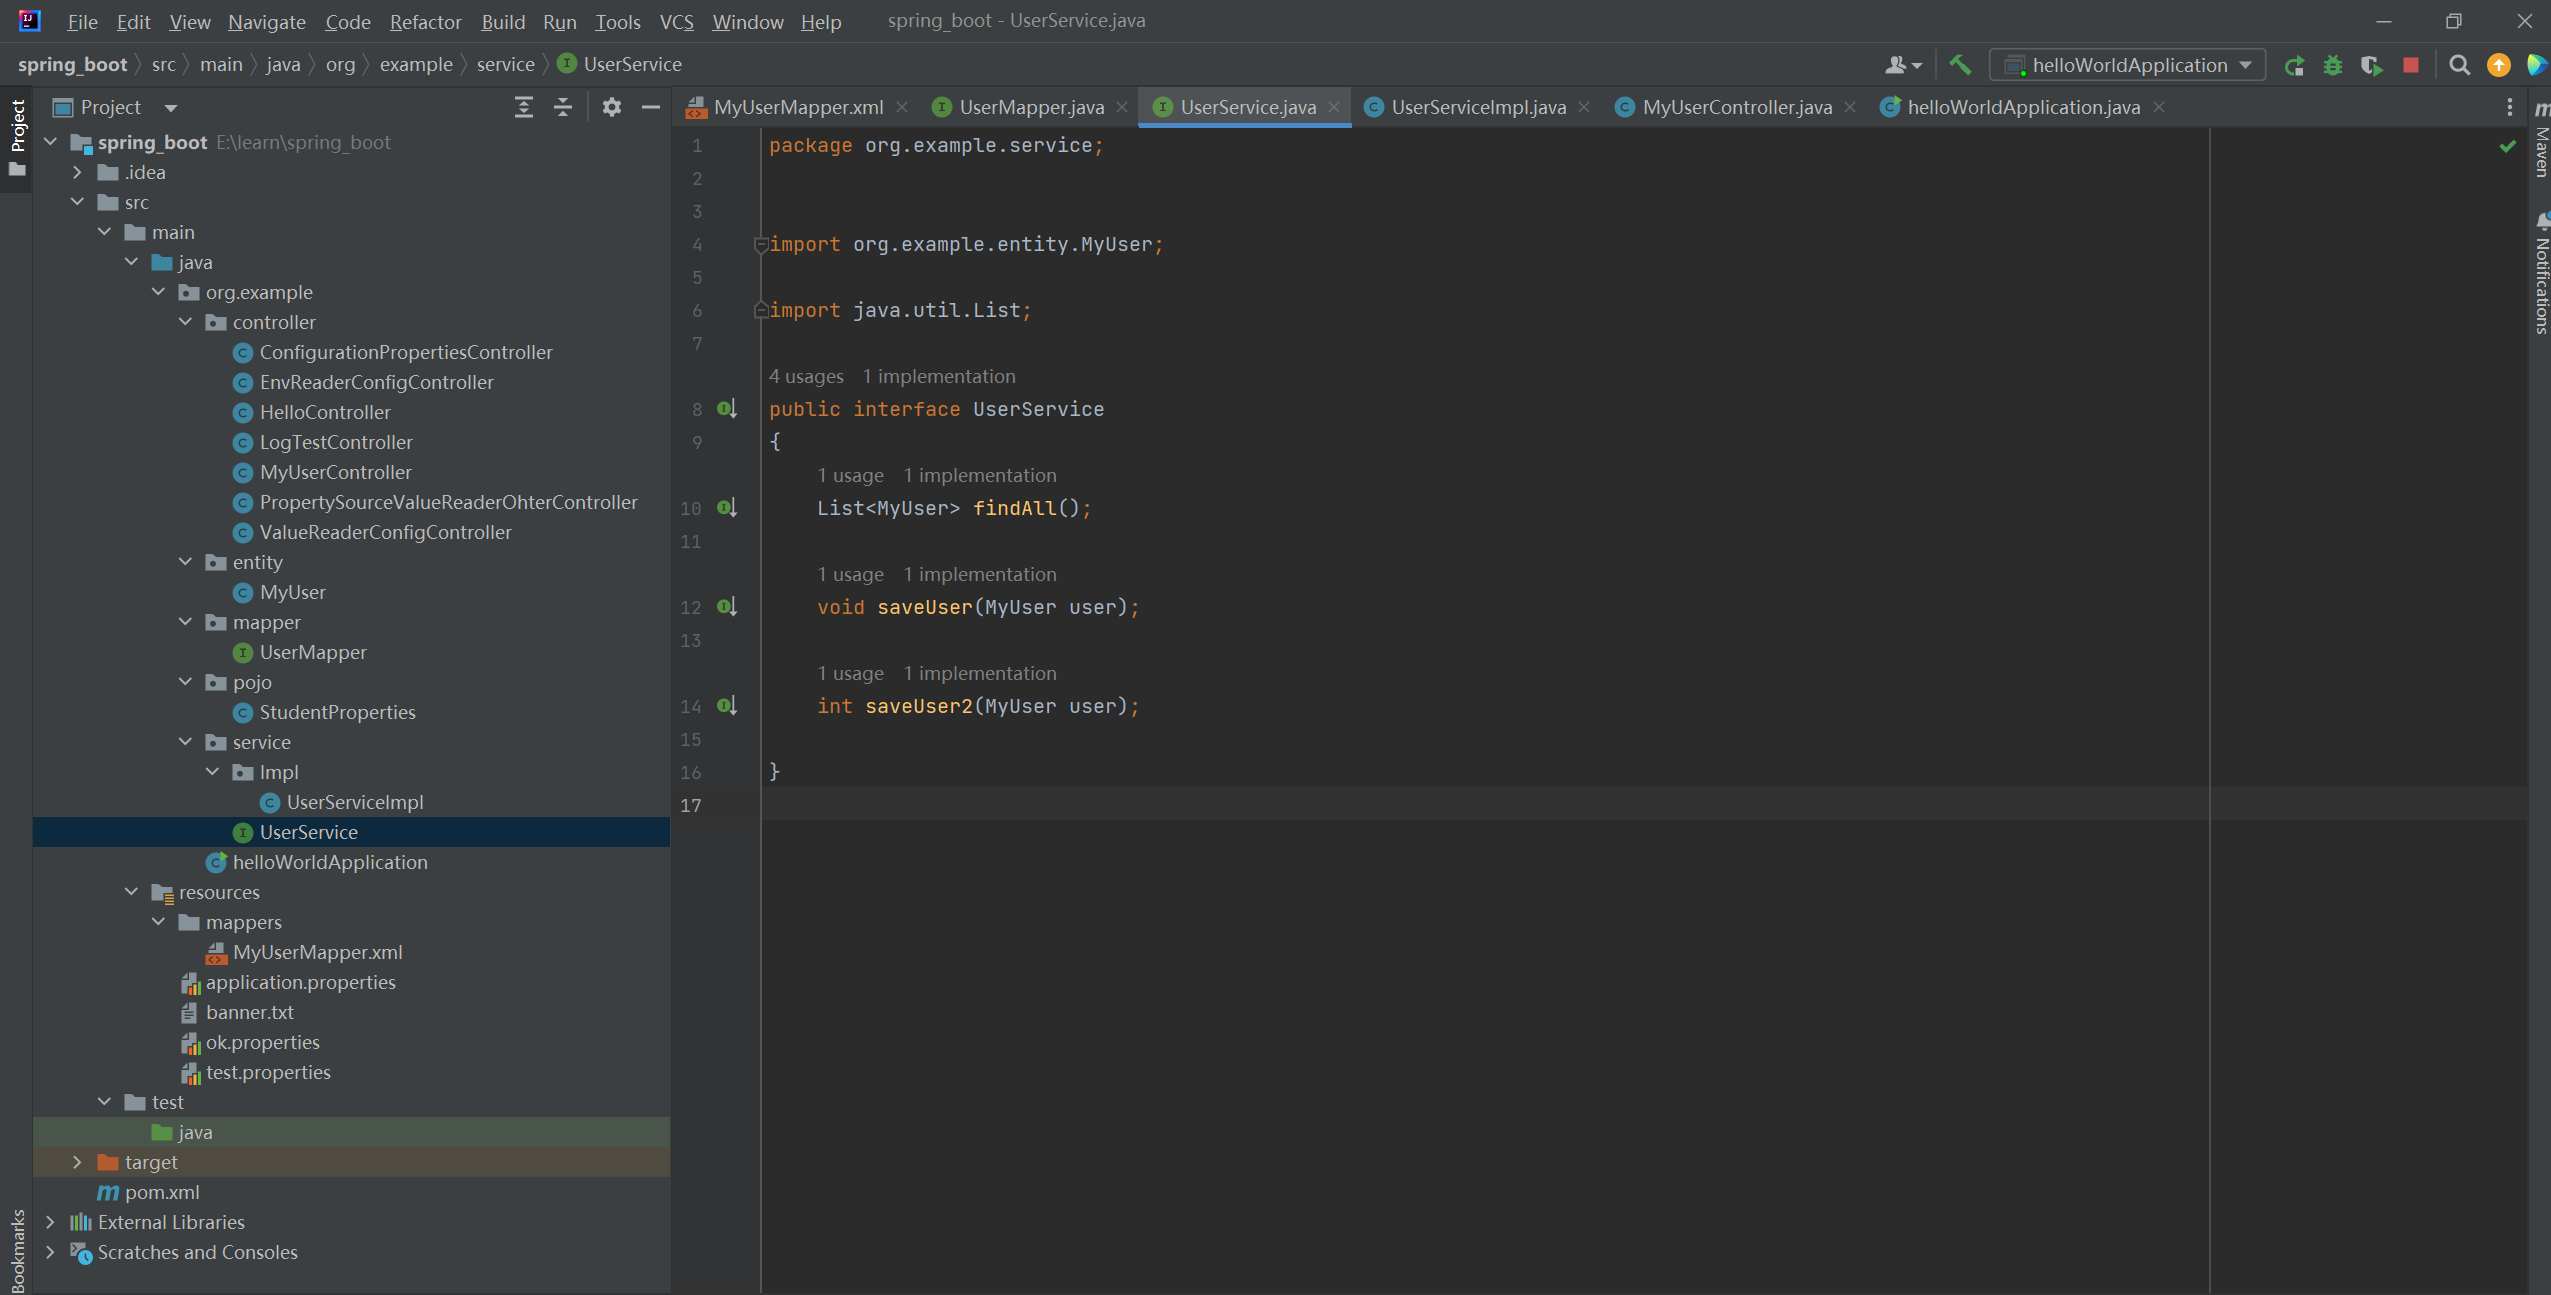Click the '1 implementation' hint above UserService
2551x1295 pixels.
point(938,376)
